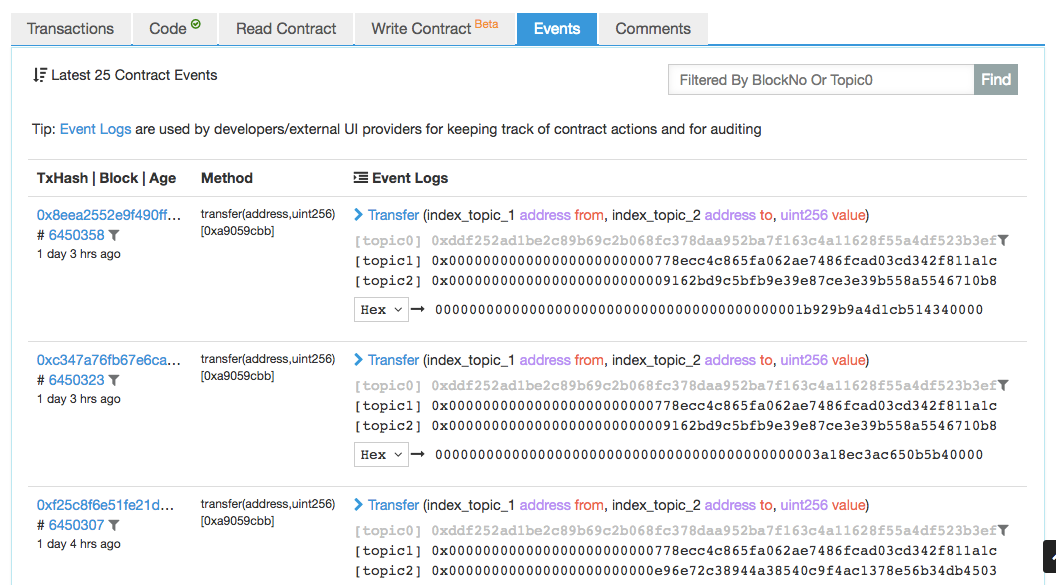Open block 6450323

[76, 380]
